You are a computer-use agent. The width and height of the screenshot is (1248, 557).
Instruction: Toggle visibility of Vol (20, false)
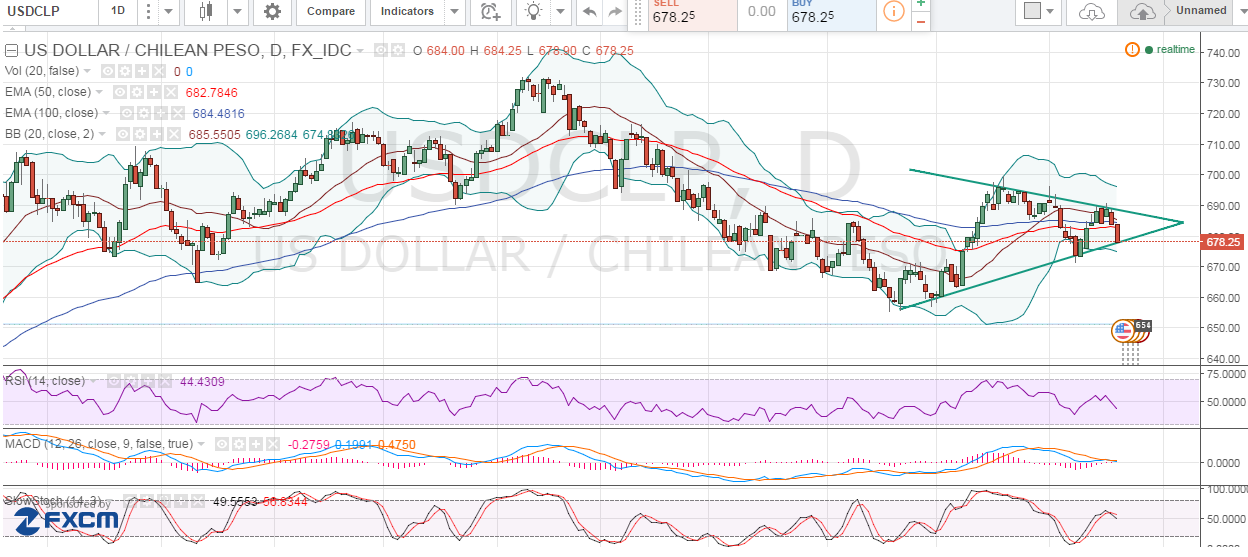pos(108,71)
